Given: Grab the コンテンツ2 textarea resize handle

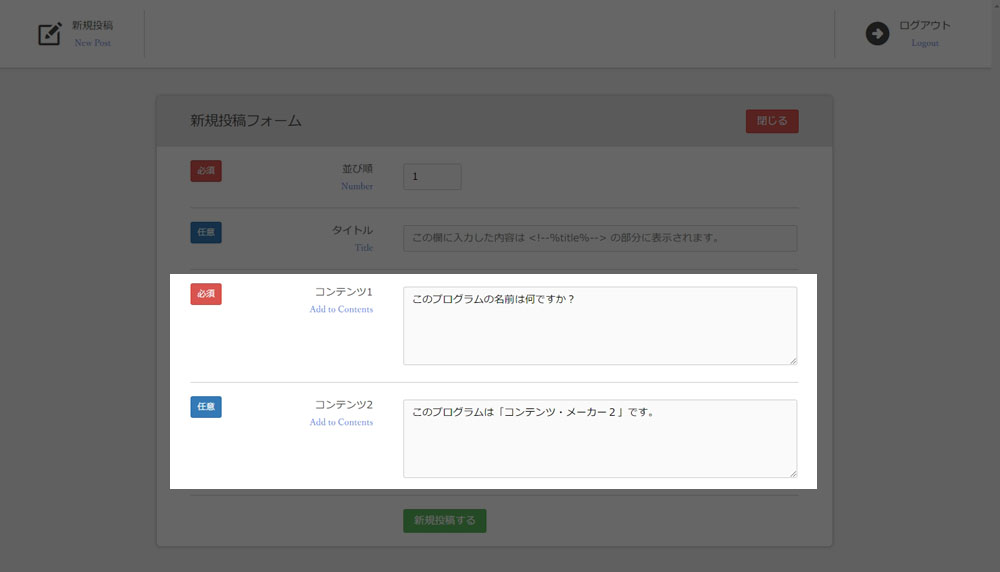Looking at the screenshot, I should [x=792, y=473].
